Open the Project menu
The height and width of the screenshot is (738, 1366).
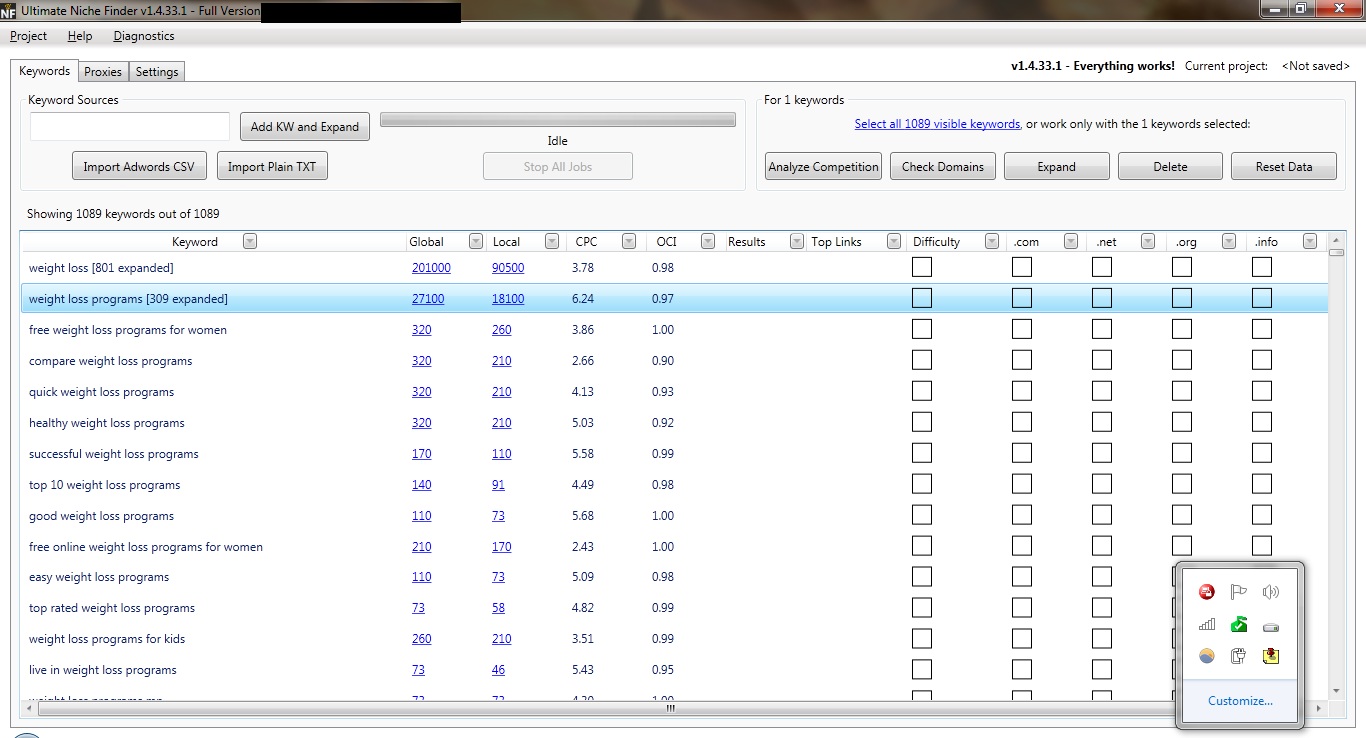(28, 36)
